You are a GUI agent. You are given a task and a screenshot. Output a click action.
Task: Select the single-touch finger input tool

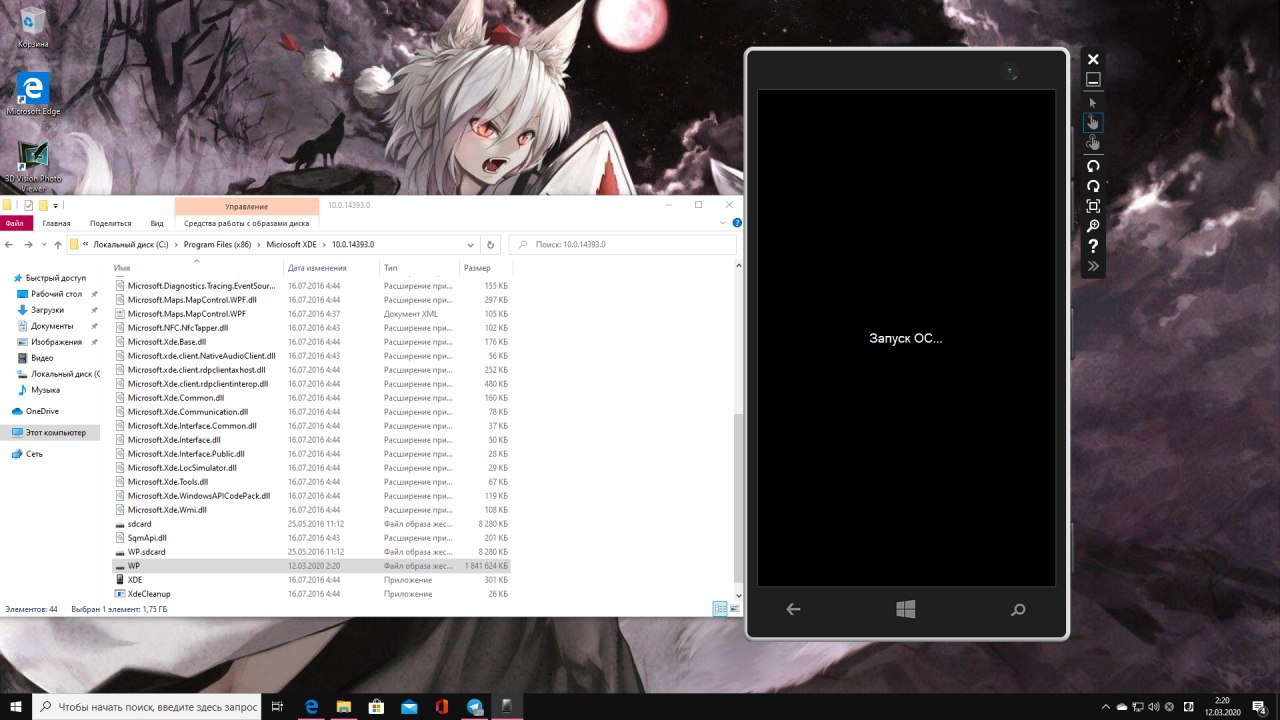(x=1093, y=122)
